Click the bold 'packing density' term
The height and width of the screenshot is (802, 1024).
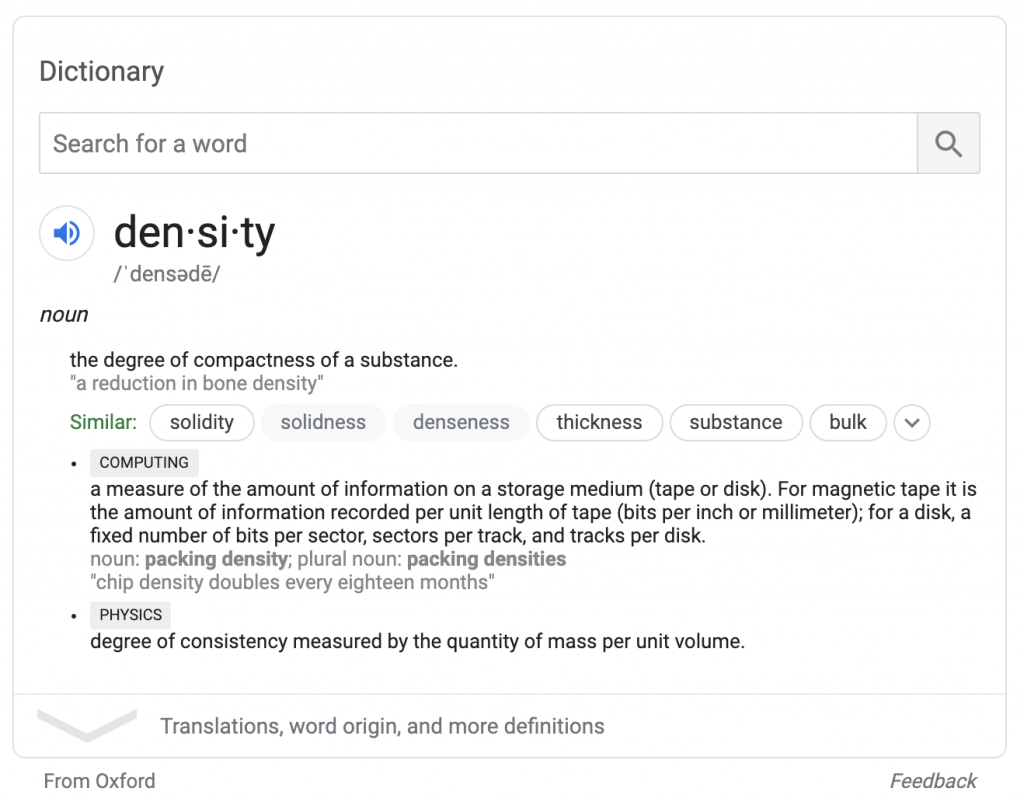(x=217, y=559)
